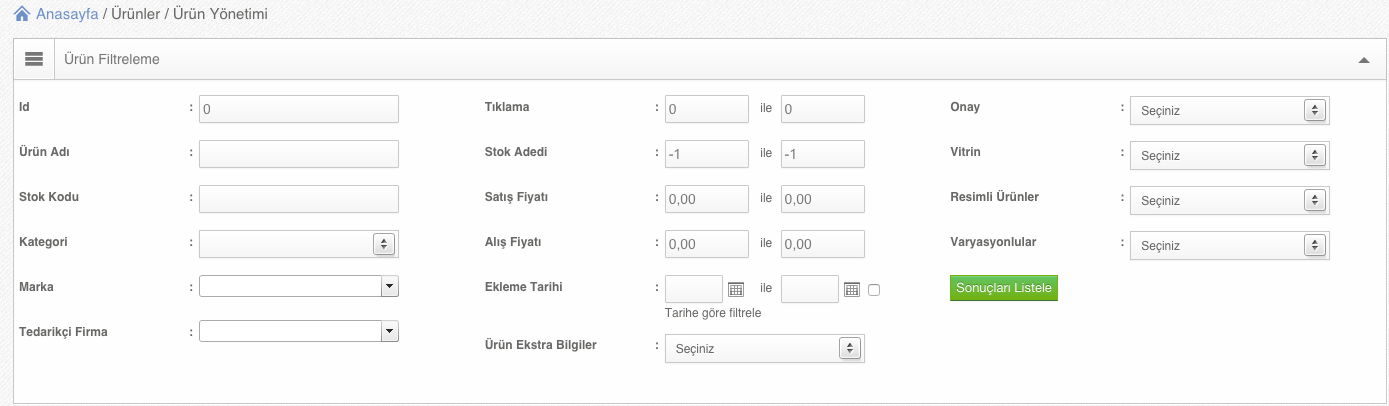Focus the Ürün Adı text field
Image resolution: width=1389 pixels, height=406 pixels.
click(299, 154)
